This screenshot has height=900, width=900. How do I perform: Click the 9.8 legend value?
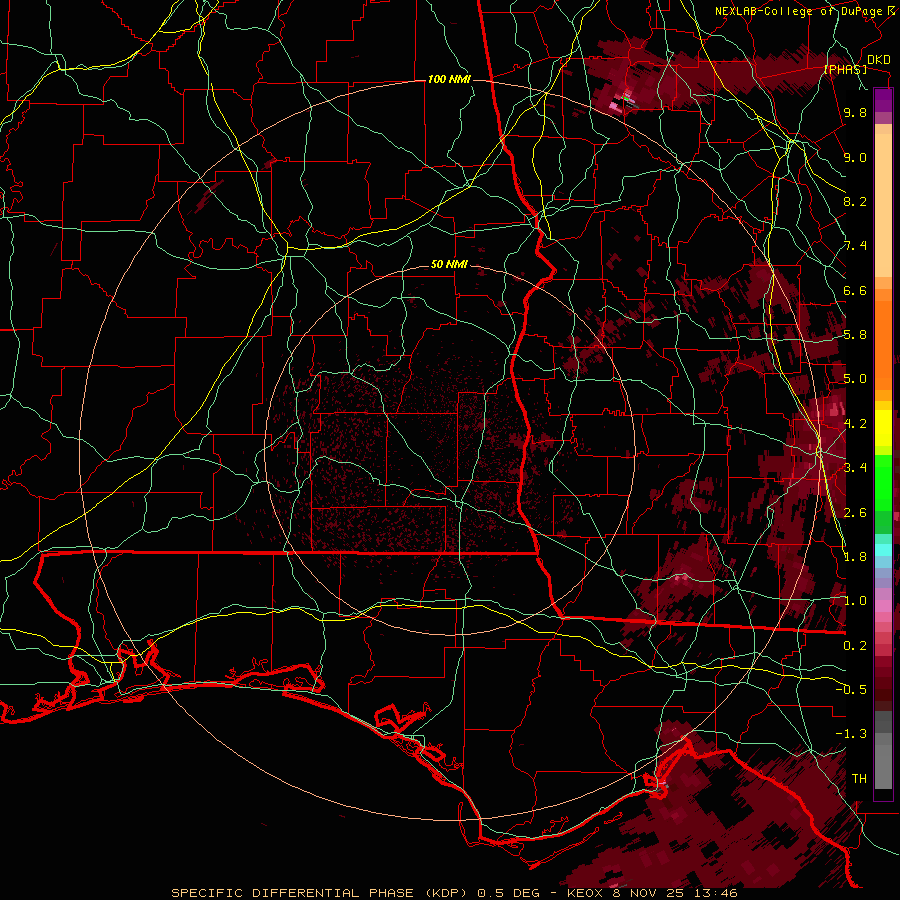(855, 113)
